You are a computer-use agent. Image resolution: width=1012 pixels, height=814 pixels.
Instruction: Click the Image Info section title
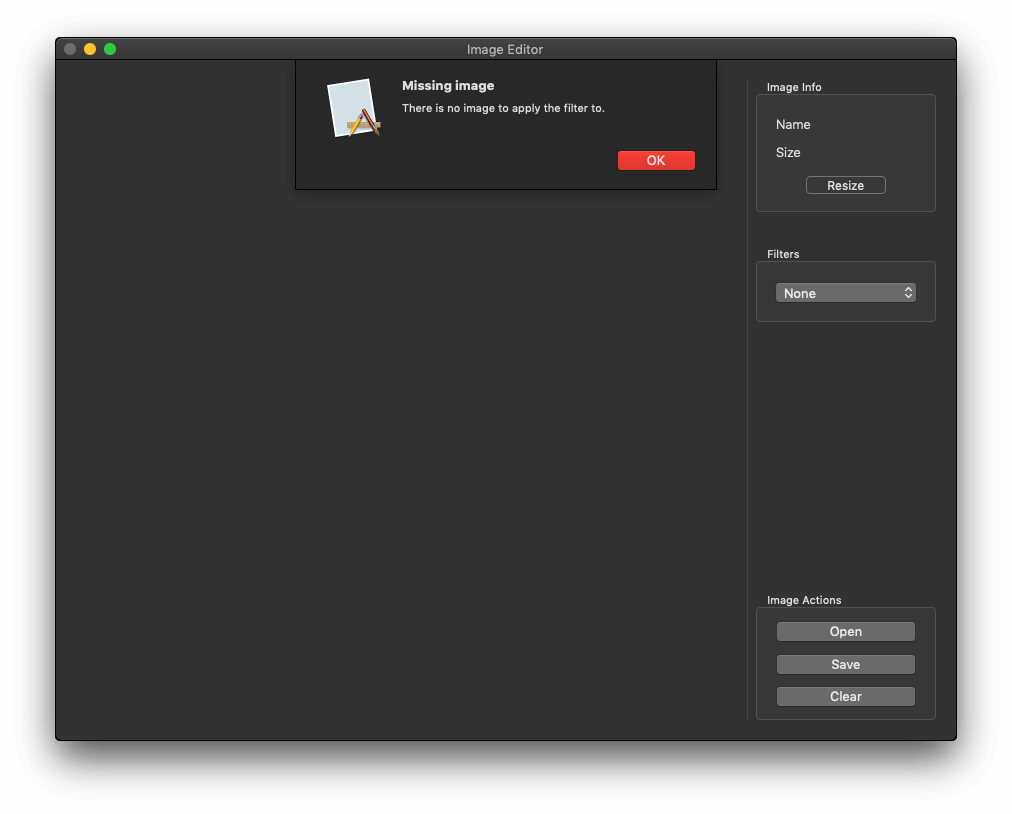click(794, 88)
